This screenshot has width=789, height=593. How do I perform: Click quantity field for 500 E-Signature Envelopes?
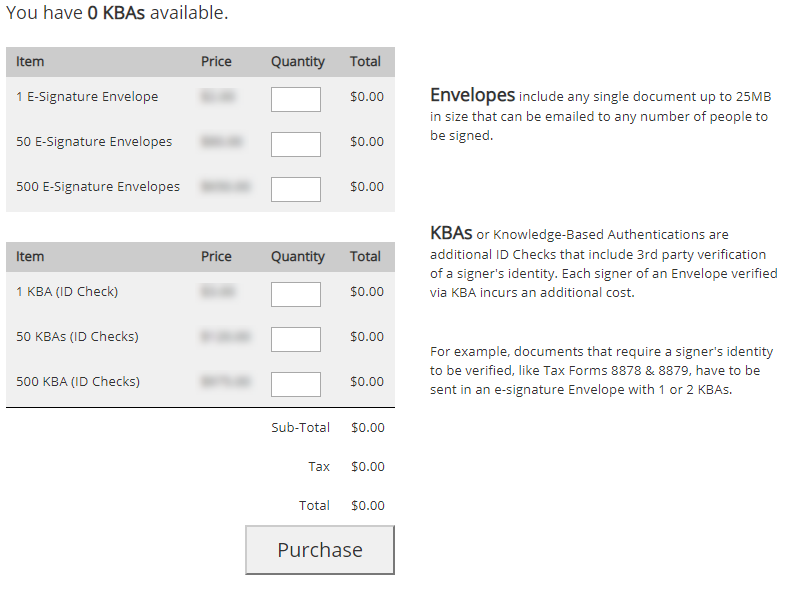click(x=296, y=189)
